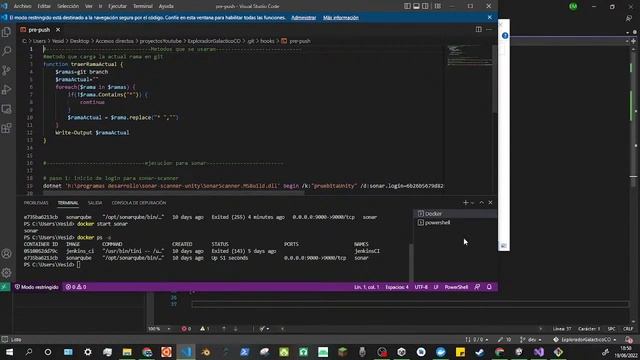Open the Terminal menu in menu bar
Screen dimensions: 640x360
[x=143, y=6]
